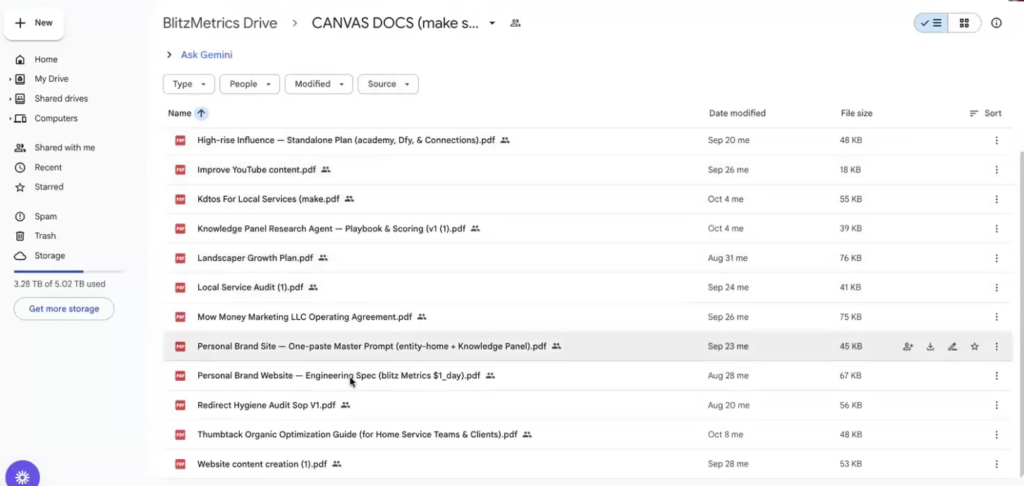Click the rename pencil icon on hovered row
The image size is (1024, 486).
tap(952, 347)
